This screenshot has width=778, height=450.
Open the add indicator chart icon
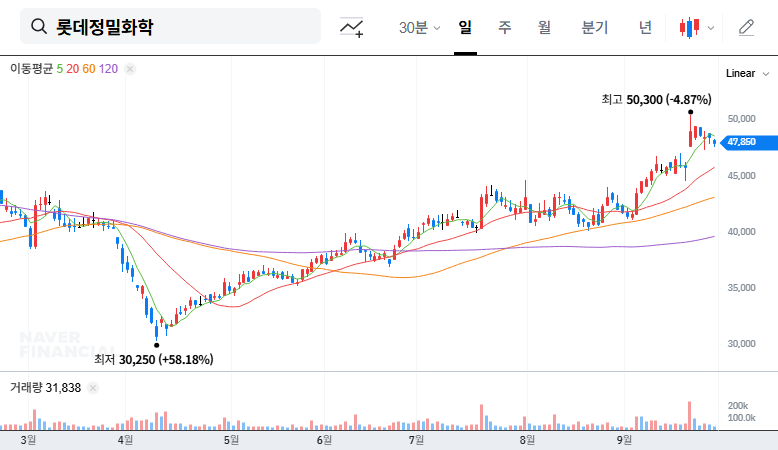[351, 28]
